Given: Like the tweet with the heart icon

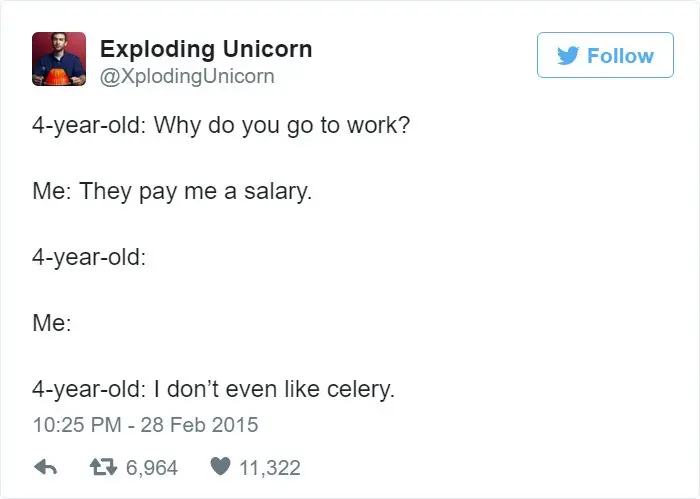Looking at the screenshot, I should pyautogui.click(x=219, y=467).
